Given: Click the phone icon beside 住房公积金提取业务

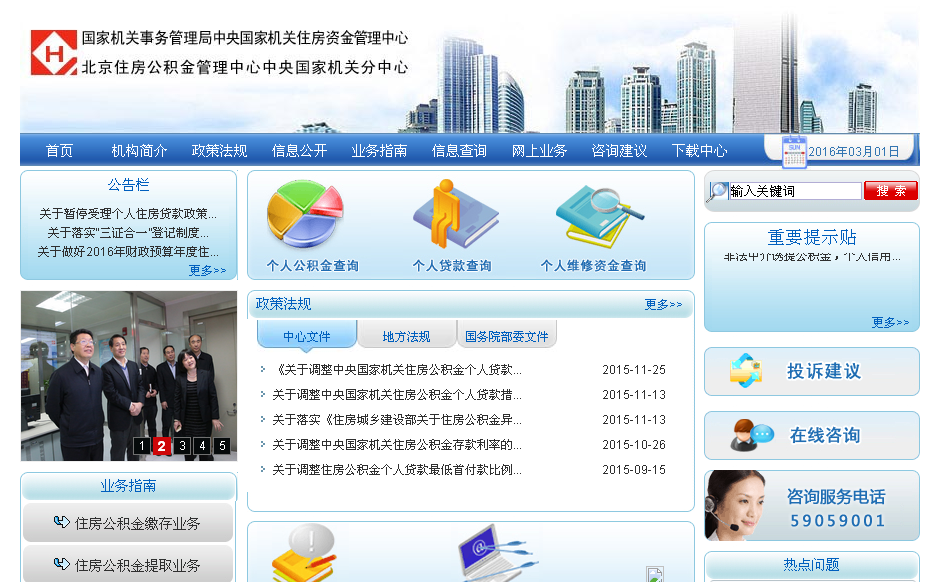Looking at the screenshot, I should click(x=61, y=564).
